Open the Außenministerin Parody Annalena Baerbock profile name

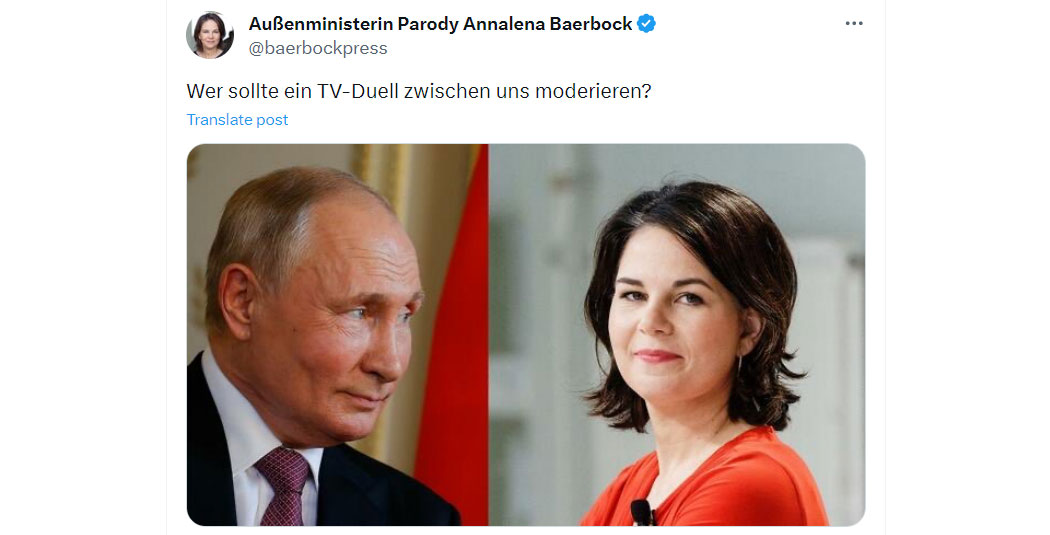[x=441, y=24]
